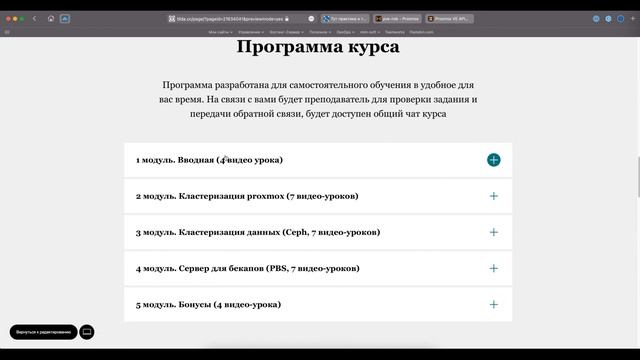Switch to the pve-lab Proxmox tab
This screenshot has width=640, height=360.
pyautogui.click(x=397, y=19)
